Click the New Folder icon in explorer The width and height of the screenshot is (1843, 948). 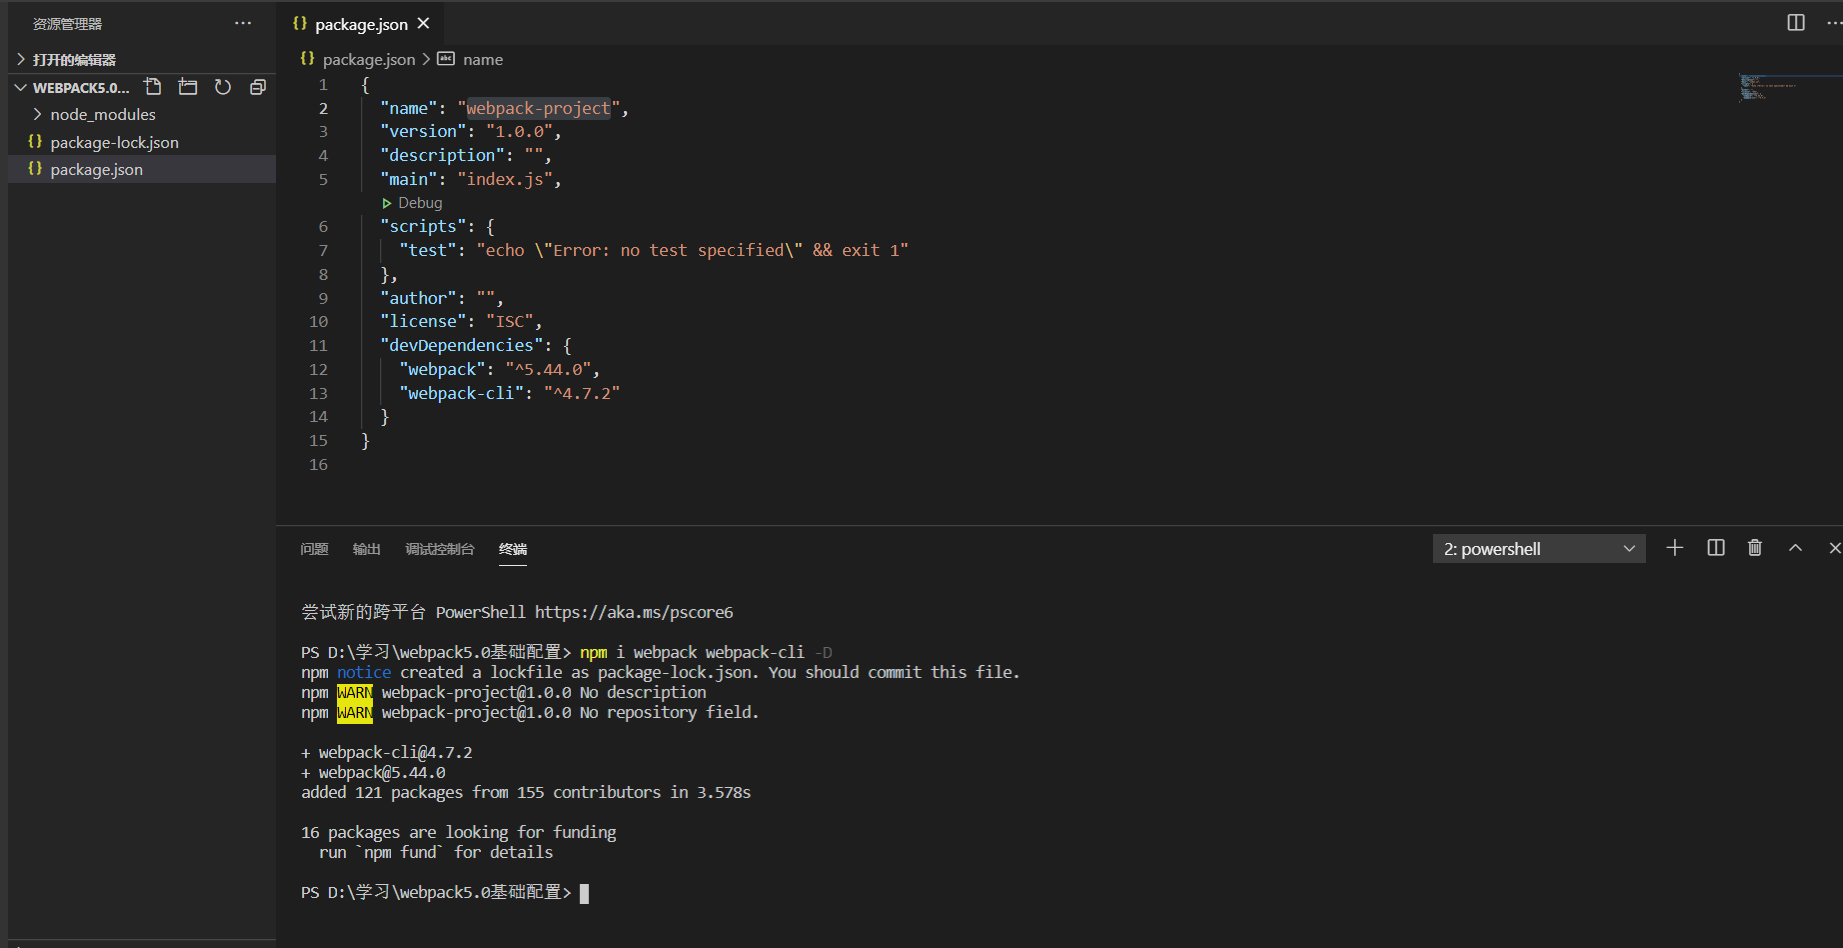pyautogui.click(x=188, y=87)
